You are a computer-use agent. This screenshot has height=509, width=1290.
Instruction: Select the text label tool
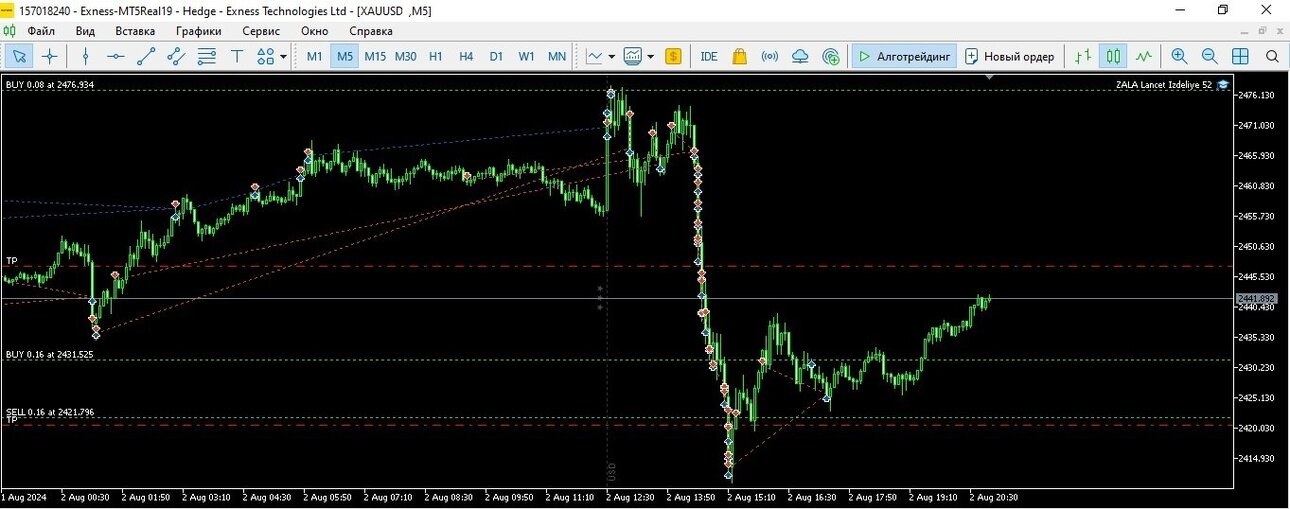pyautogui.click(x=237, y=56)
